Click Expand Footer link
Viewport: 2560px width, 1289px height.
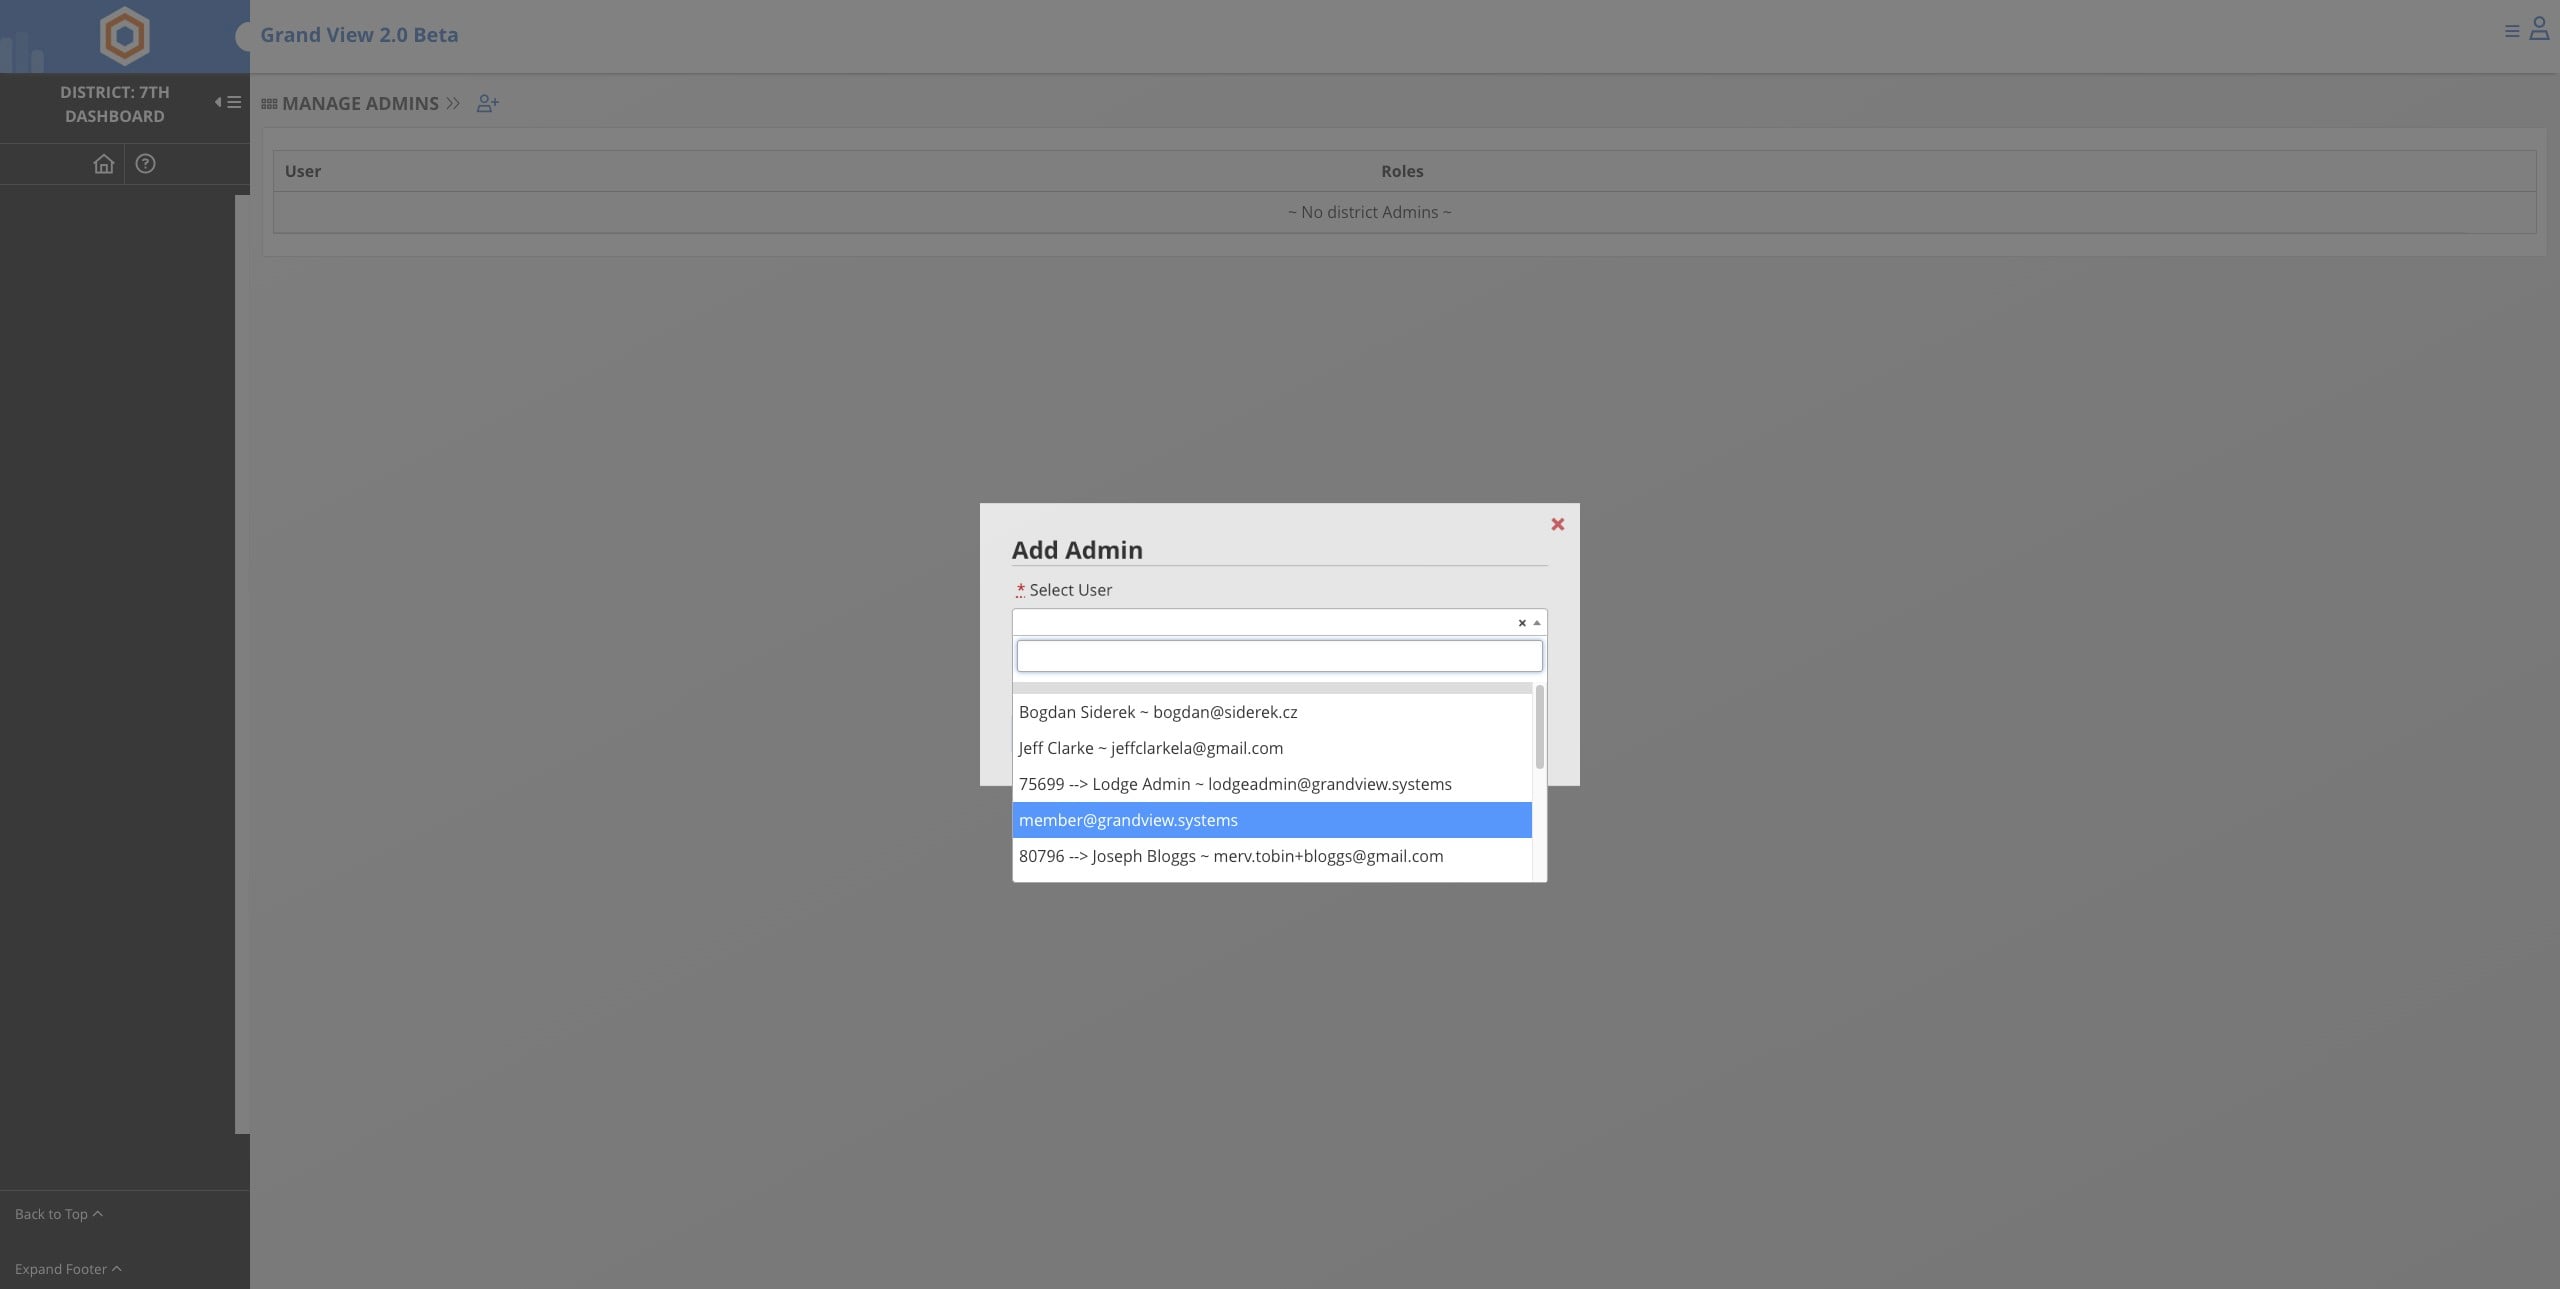point(68,1269)
